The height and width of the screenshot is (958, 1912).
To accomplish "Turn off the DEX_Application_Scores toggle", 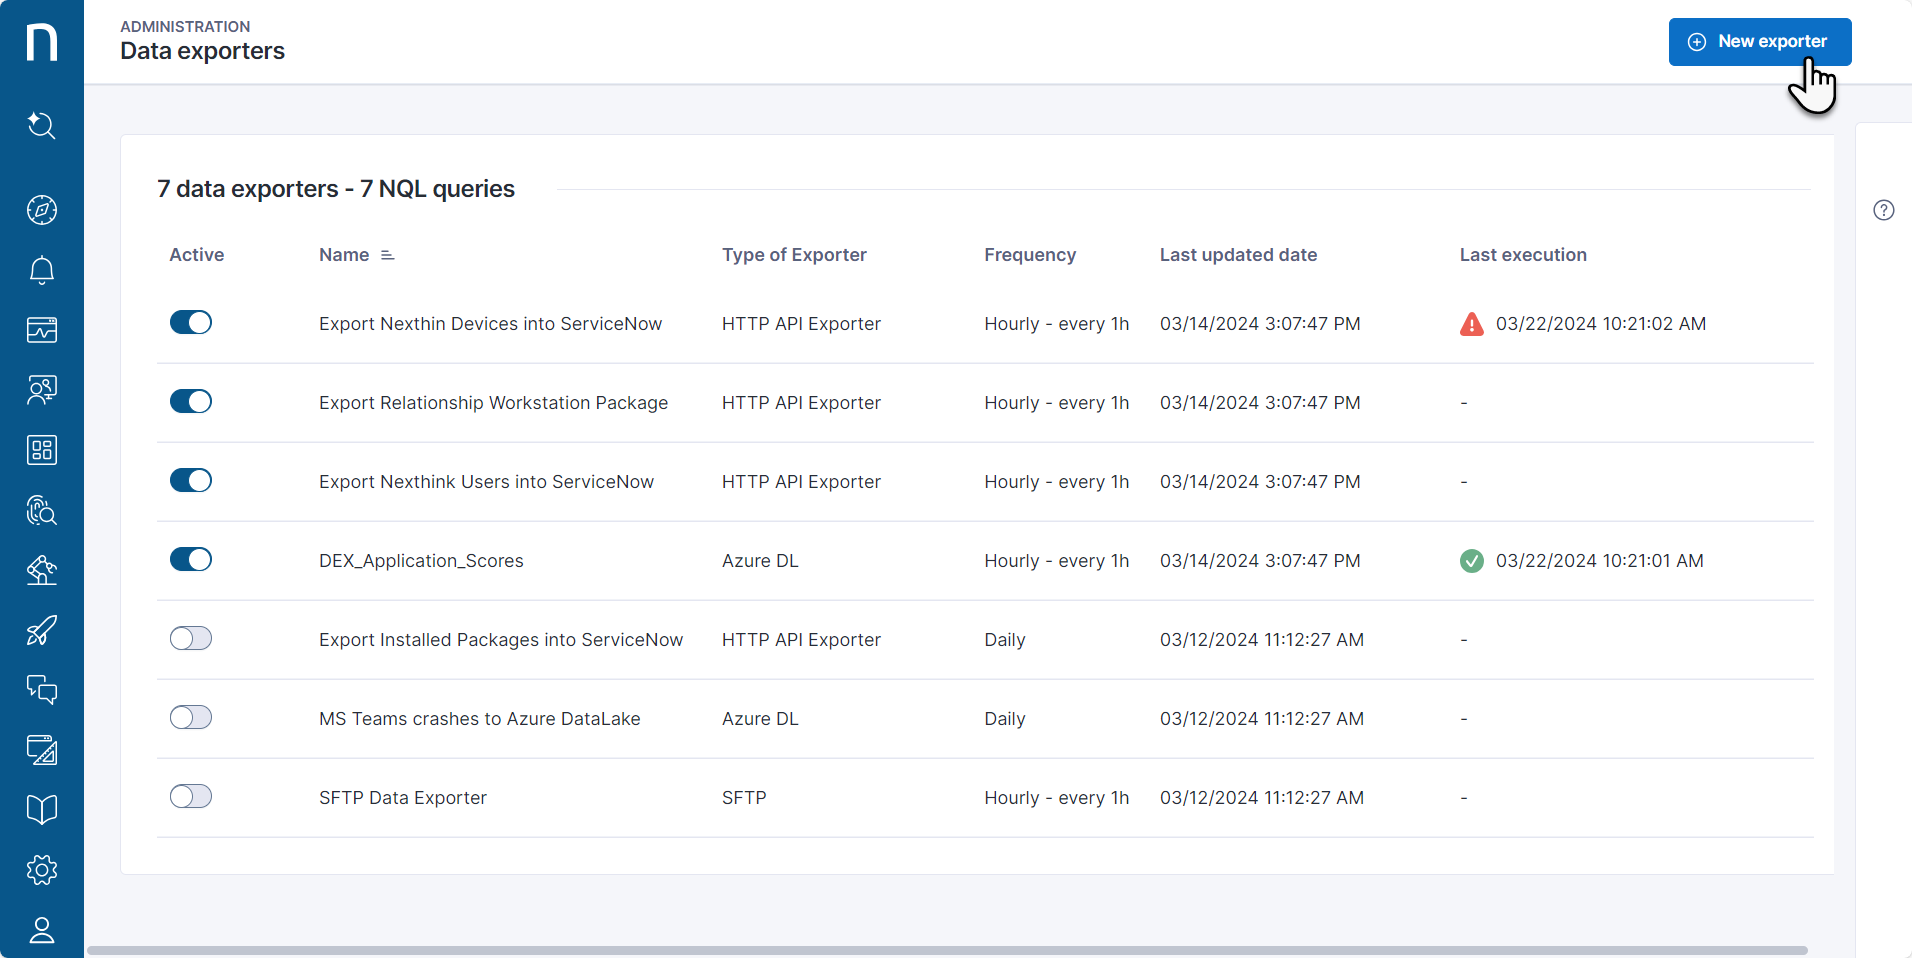I will click(x=191, y=559).
